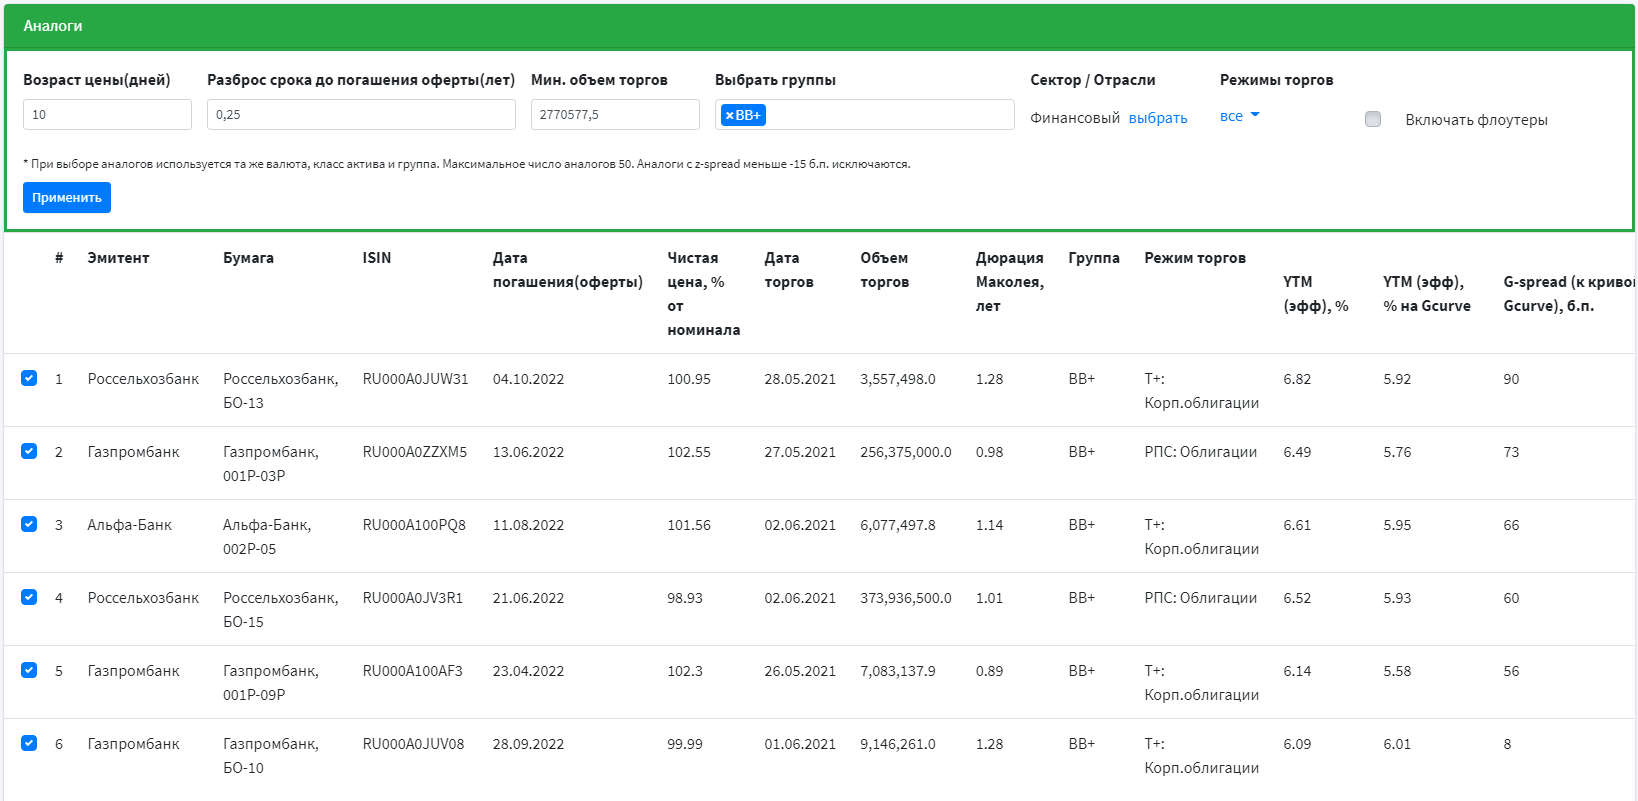The width and height of the screenshot is (1638, 801).
Task: Click the 'Альфа-Банк, 002P-05' bond name
Action: [x=267, y=537]
